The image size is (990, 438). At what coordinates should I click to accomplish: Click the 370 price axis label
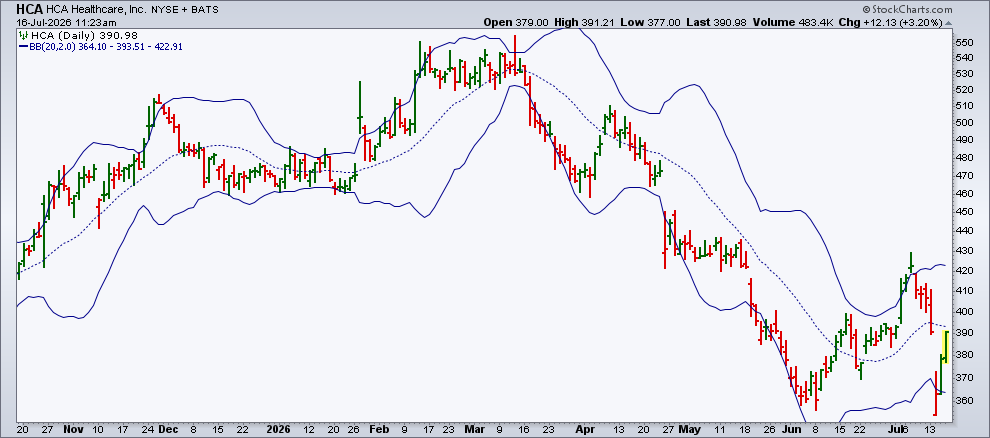coord(964,377)
